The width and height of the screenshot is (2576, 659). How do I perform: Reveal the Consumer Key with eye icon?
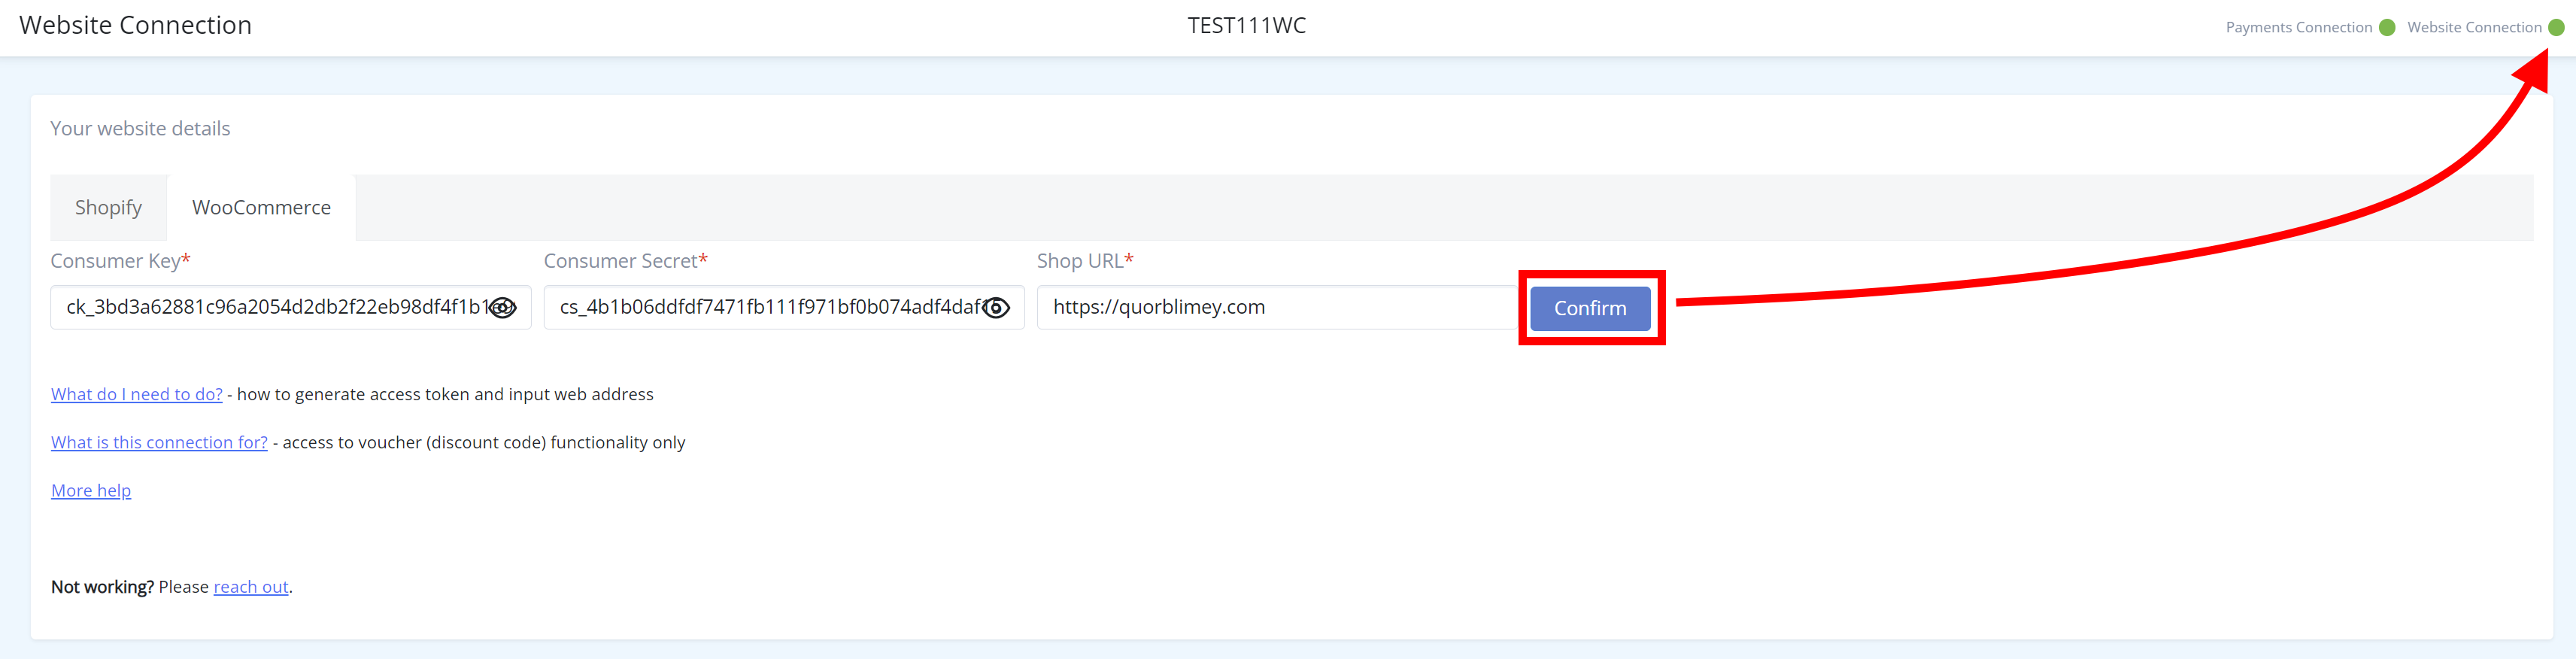[502, 307]
